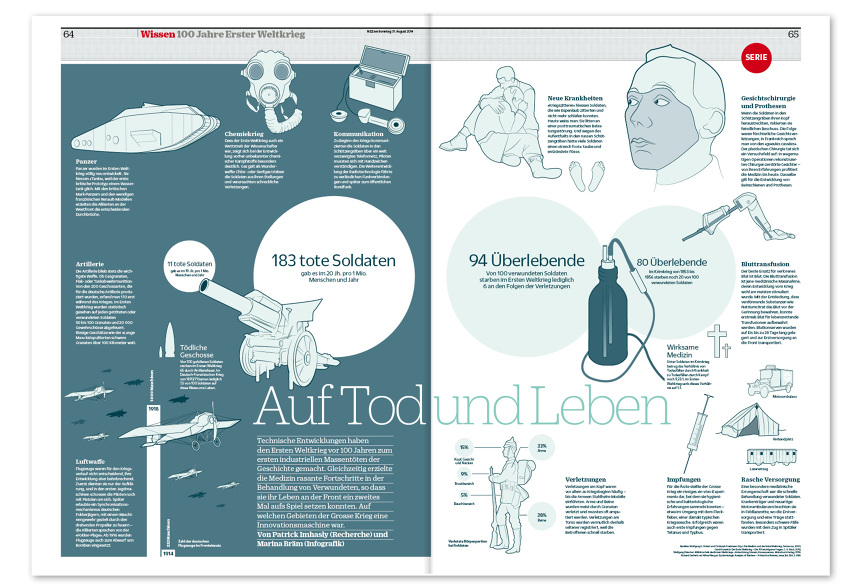Click the standing soldier with rifle
The height and width of the screenshot is (587, 860).
511,496
